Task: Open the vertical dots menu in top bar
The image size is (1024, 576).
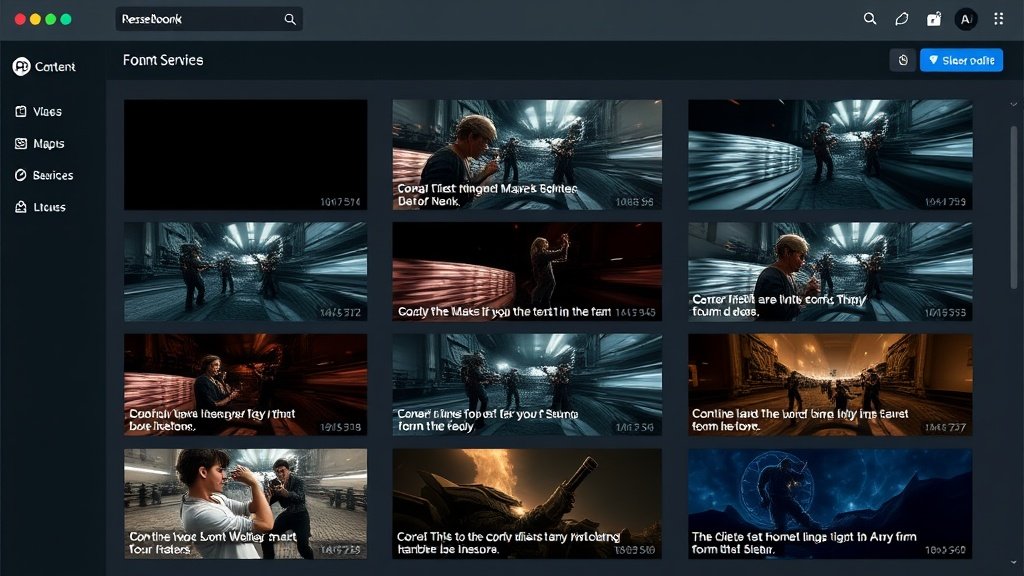Action: coord(999,19)
